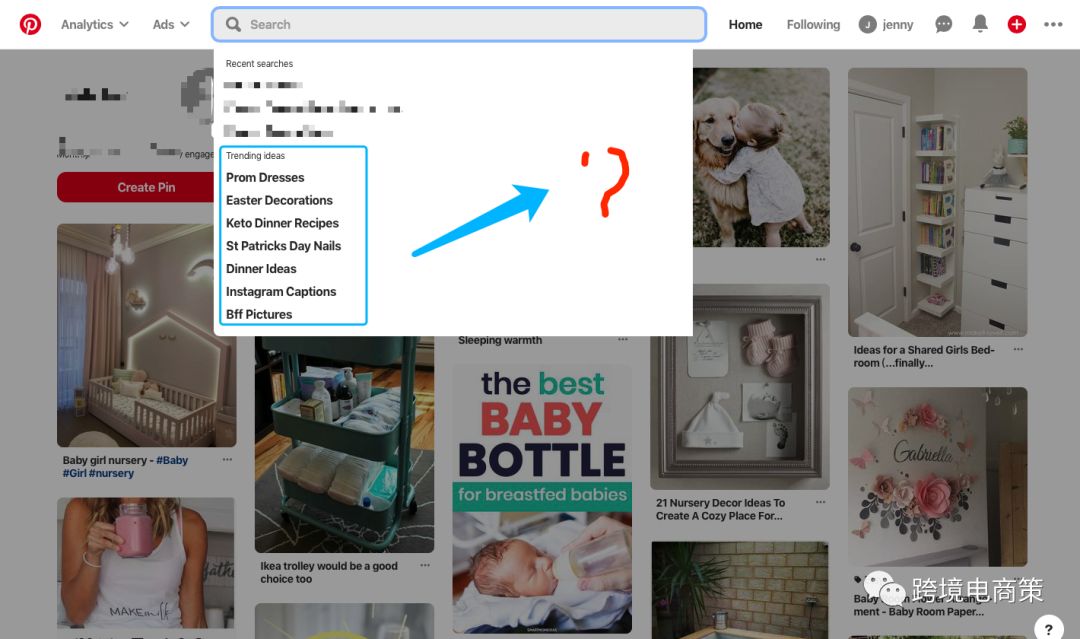Screen dimensions: 1080x639
Task: Select trending idea Dinner Ideas
Action: click(x=261, y=269)
